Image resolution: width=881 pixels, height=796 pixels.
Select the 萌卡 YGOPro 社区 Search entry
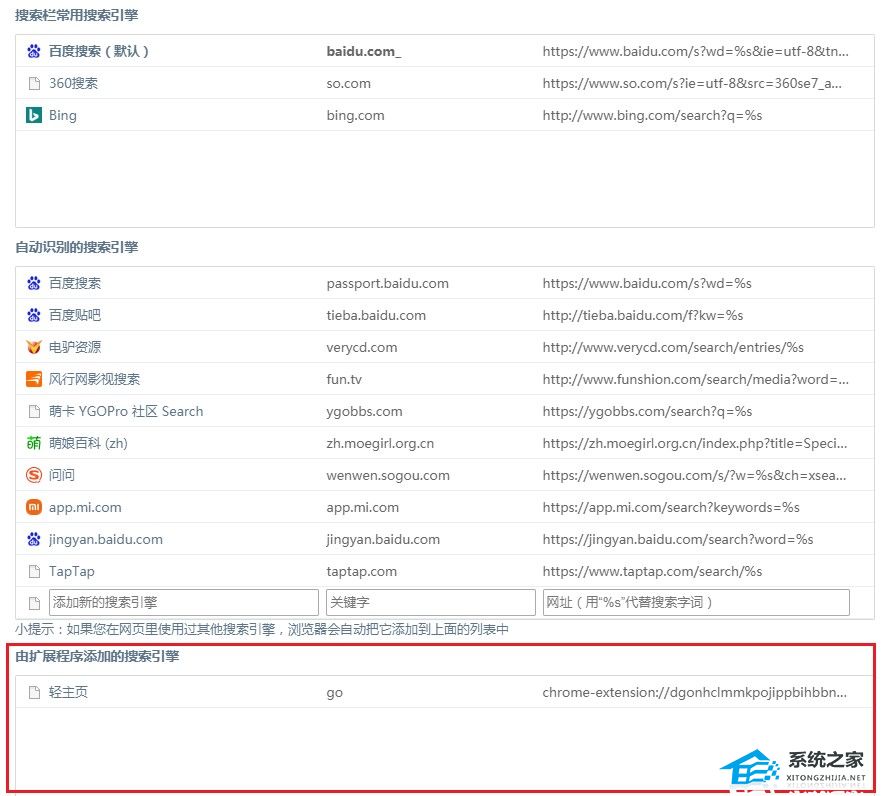125,411
